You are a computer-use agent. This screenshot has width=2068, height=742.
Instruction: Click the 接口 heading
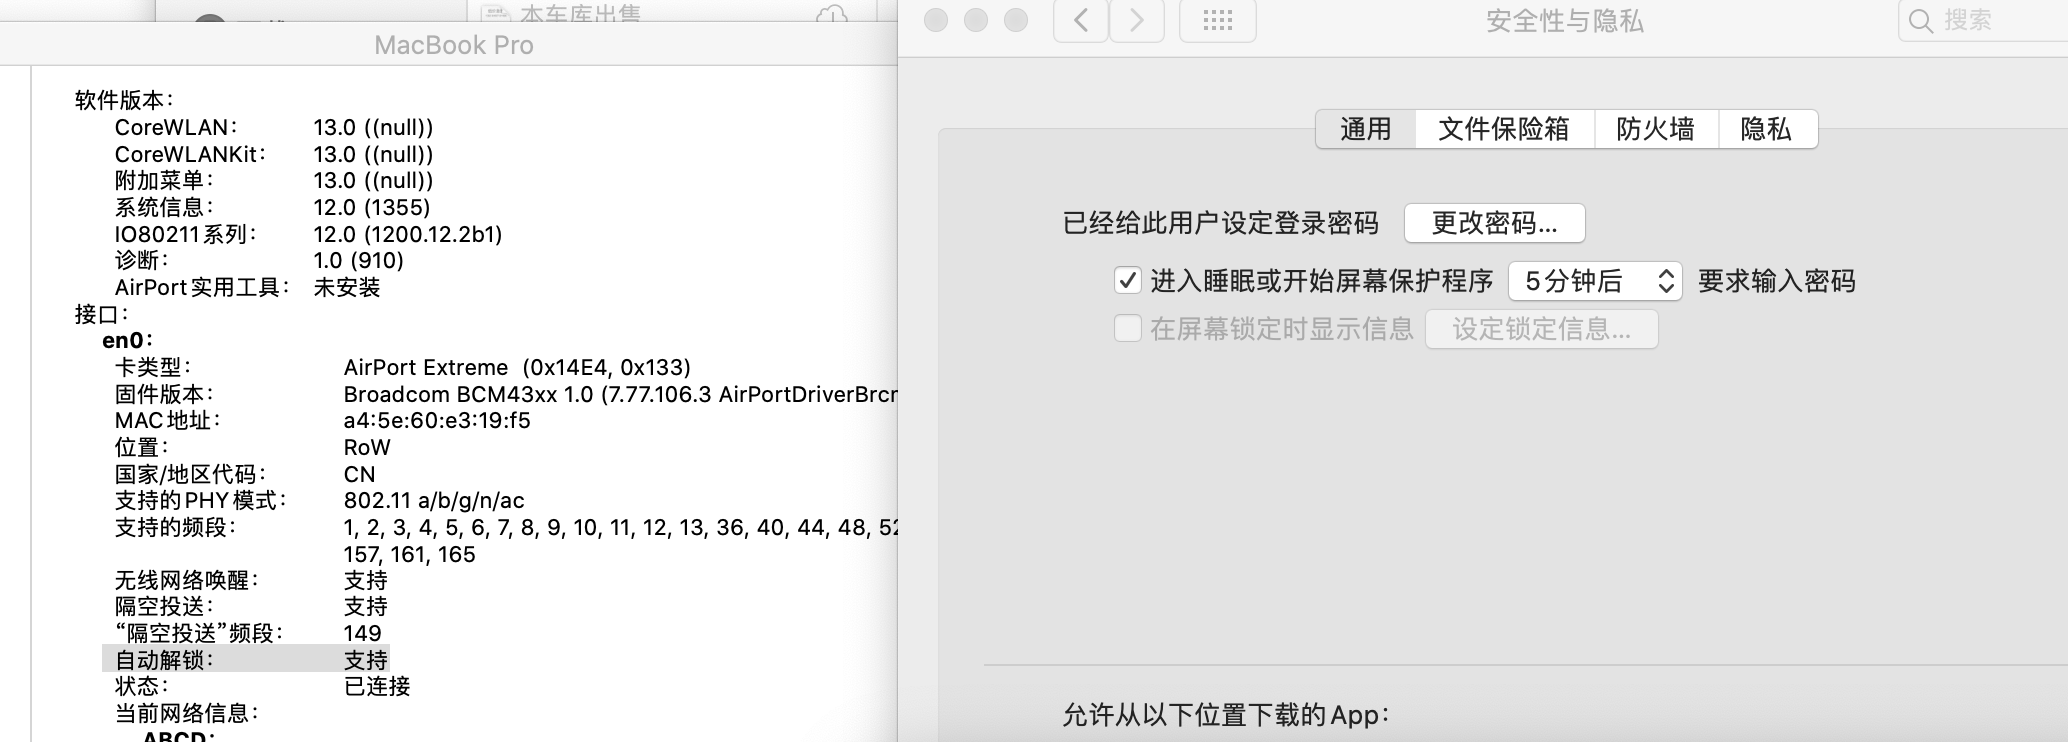101,314
